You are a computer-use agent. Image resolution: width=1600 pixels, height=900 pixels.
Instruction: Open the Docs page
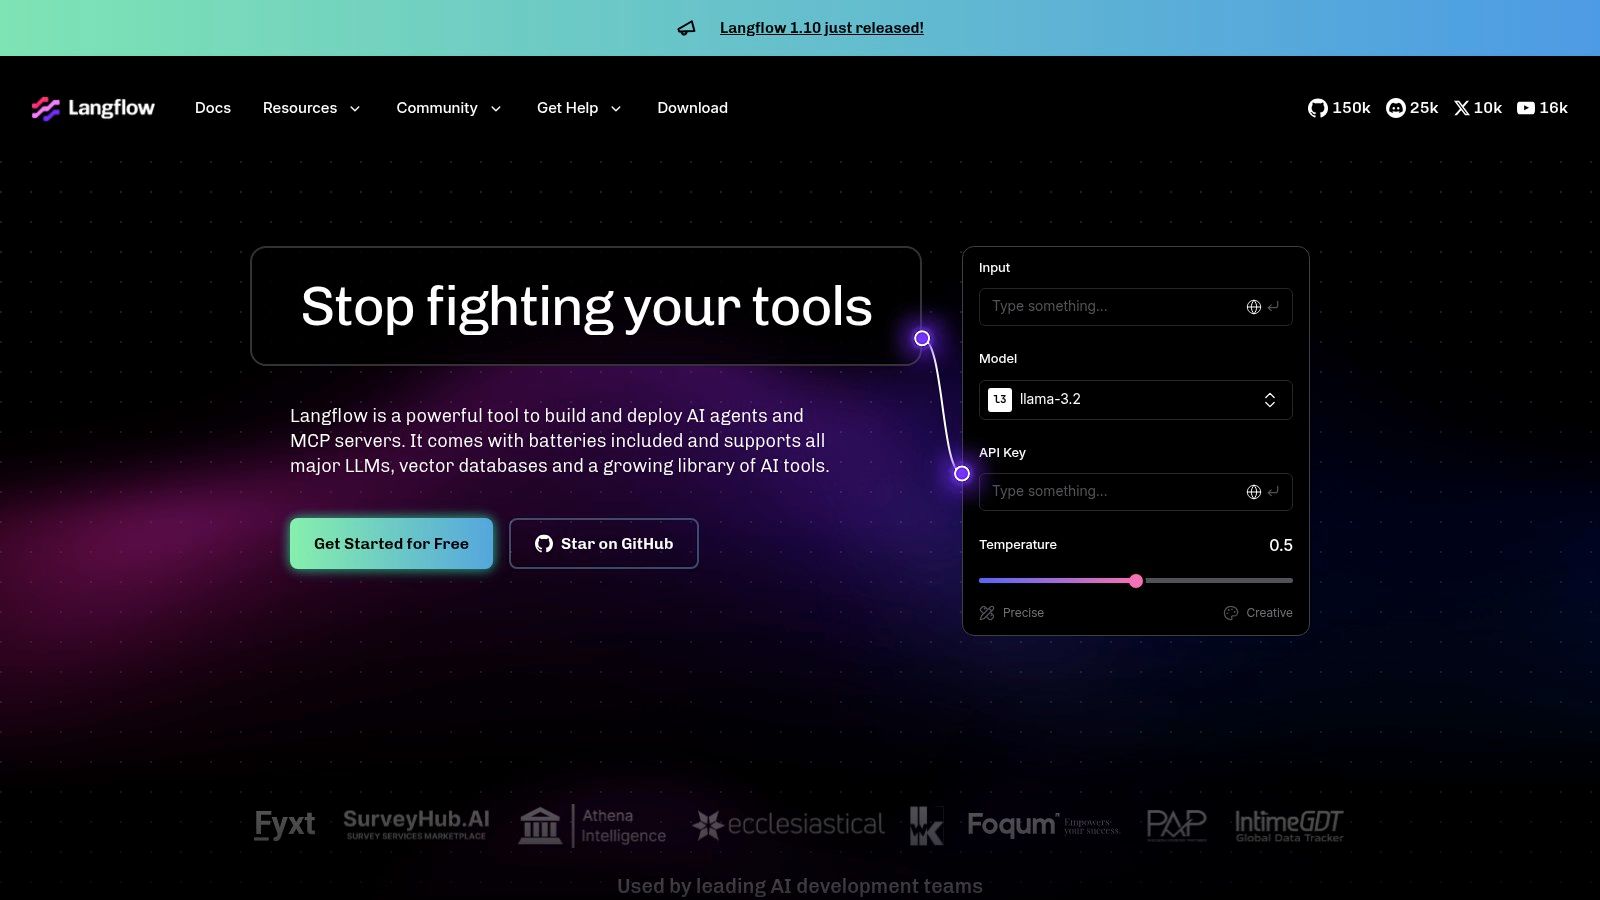pyautogui.click(x=213, y=108)
